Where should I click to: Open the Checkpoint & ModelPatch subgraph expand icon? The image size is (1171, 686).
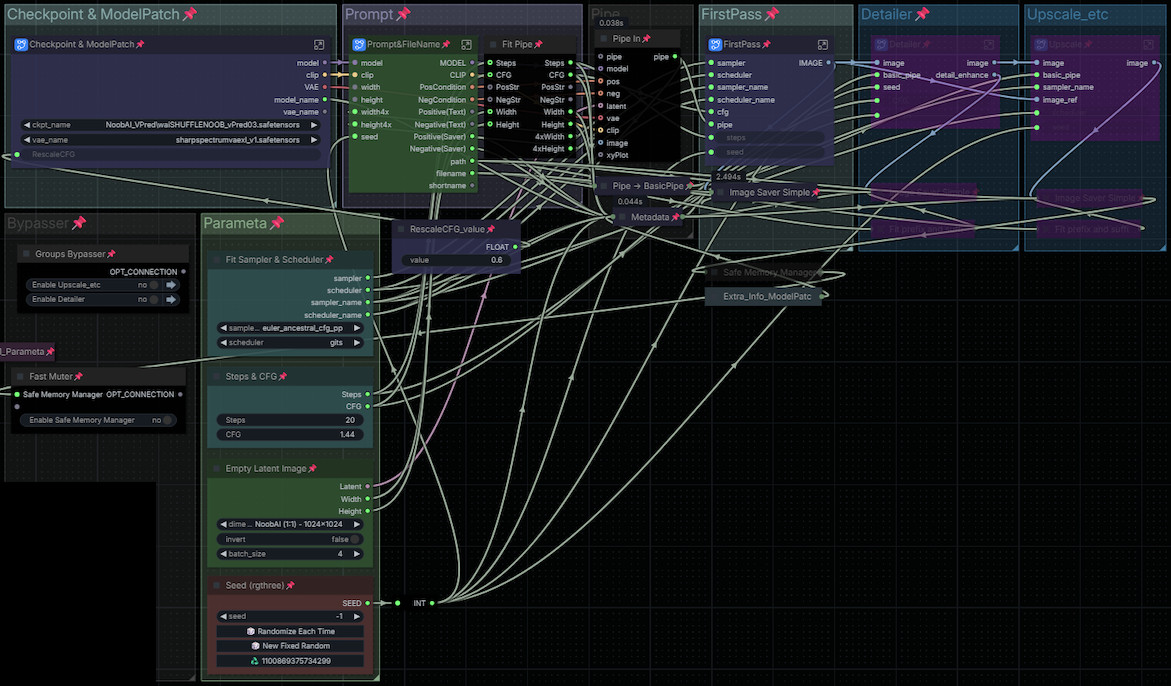pyautogui.click(x=318, y=45)
